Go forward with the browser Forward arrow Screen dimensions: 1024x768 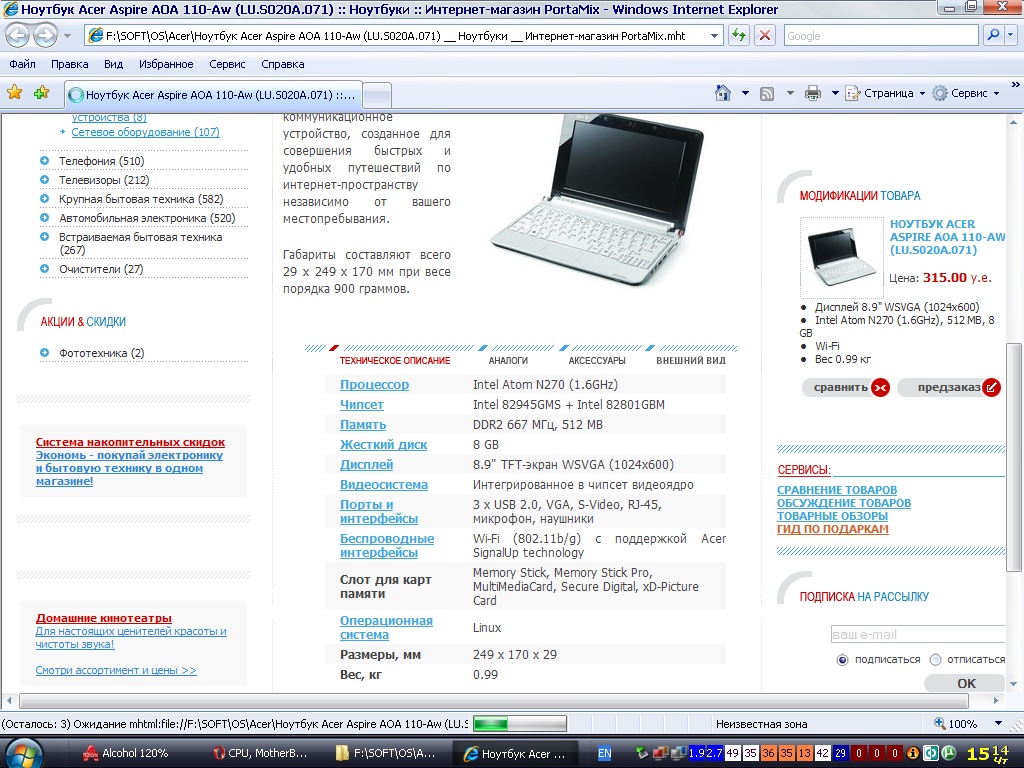[46, 35]
